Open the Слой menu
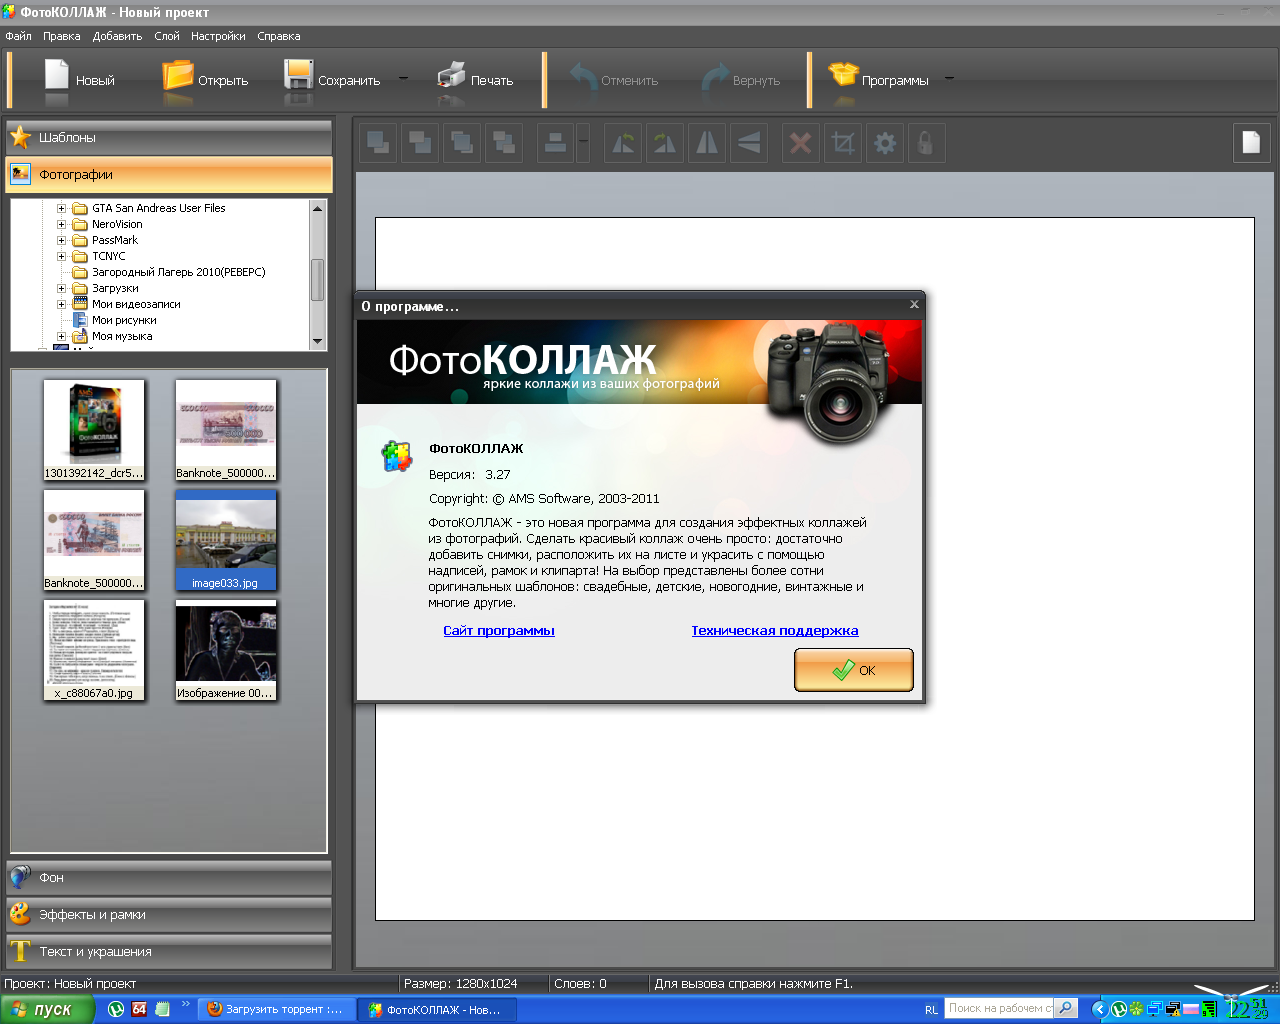The width and height of the screenshot is (1280, 1024). [x=167, y=36]
